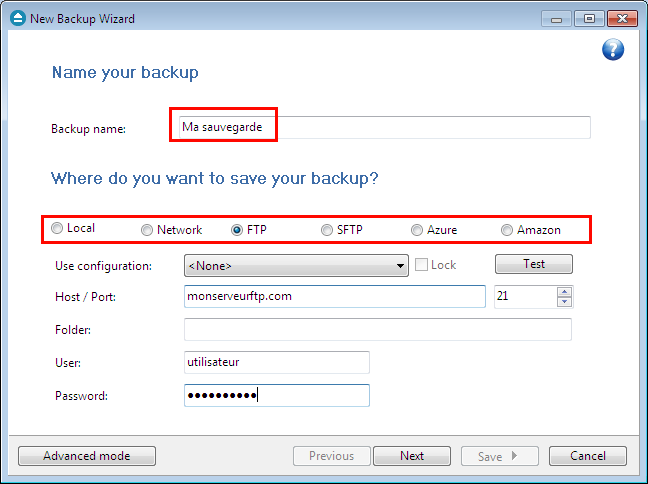Select the SFTP destination option
This screenshot has height=484, width=648.
(326, 230)
